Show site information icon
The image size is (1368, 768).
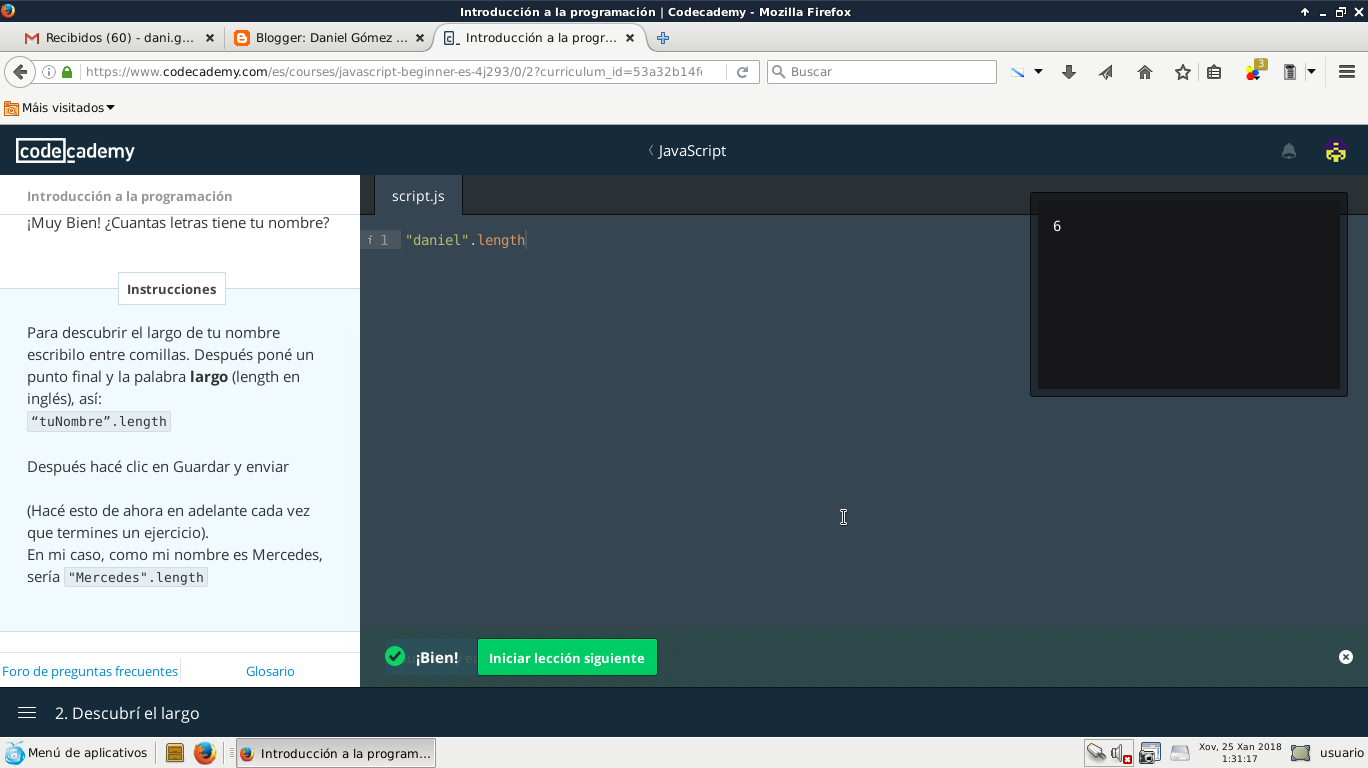tap(48, 72)
